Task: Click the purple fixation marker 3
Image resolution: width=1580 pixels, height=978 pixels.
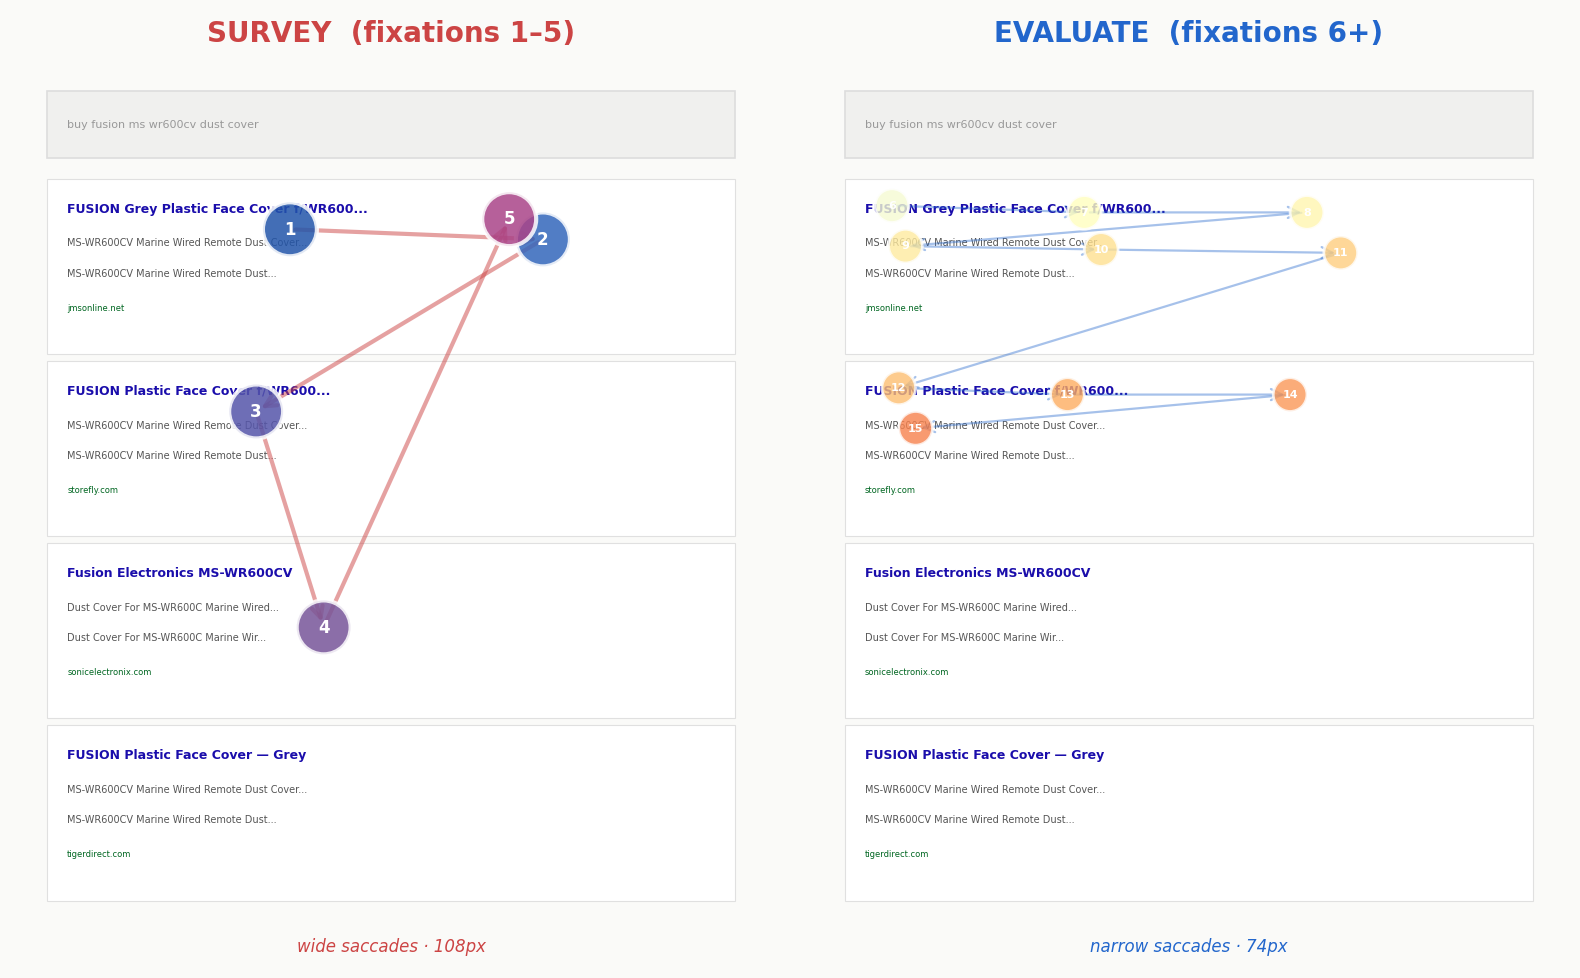Action: tap(256, 411)
